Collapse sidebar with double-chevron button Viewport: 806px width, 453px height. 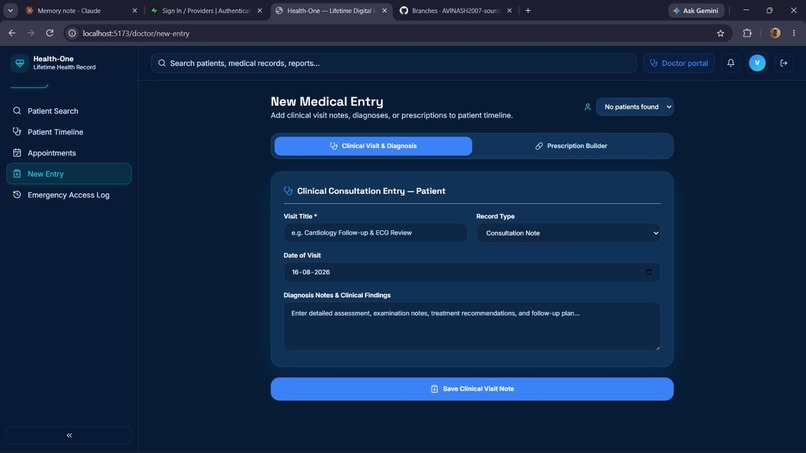tap(69, 435)
